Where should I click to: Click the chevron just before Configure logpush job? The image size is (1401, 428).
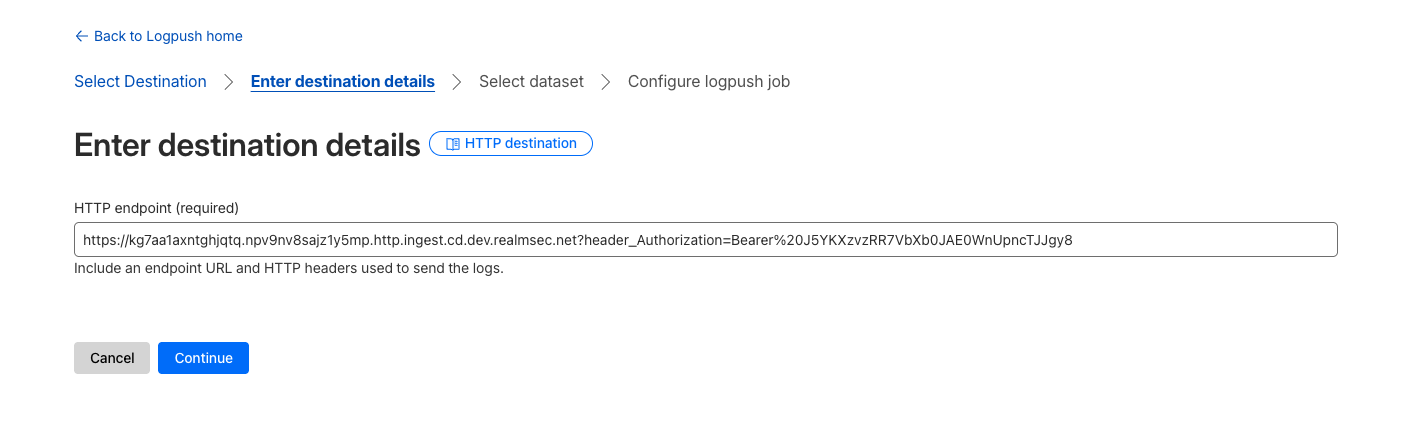click(x=606, y=82)
